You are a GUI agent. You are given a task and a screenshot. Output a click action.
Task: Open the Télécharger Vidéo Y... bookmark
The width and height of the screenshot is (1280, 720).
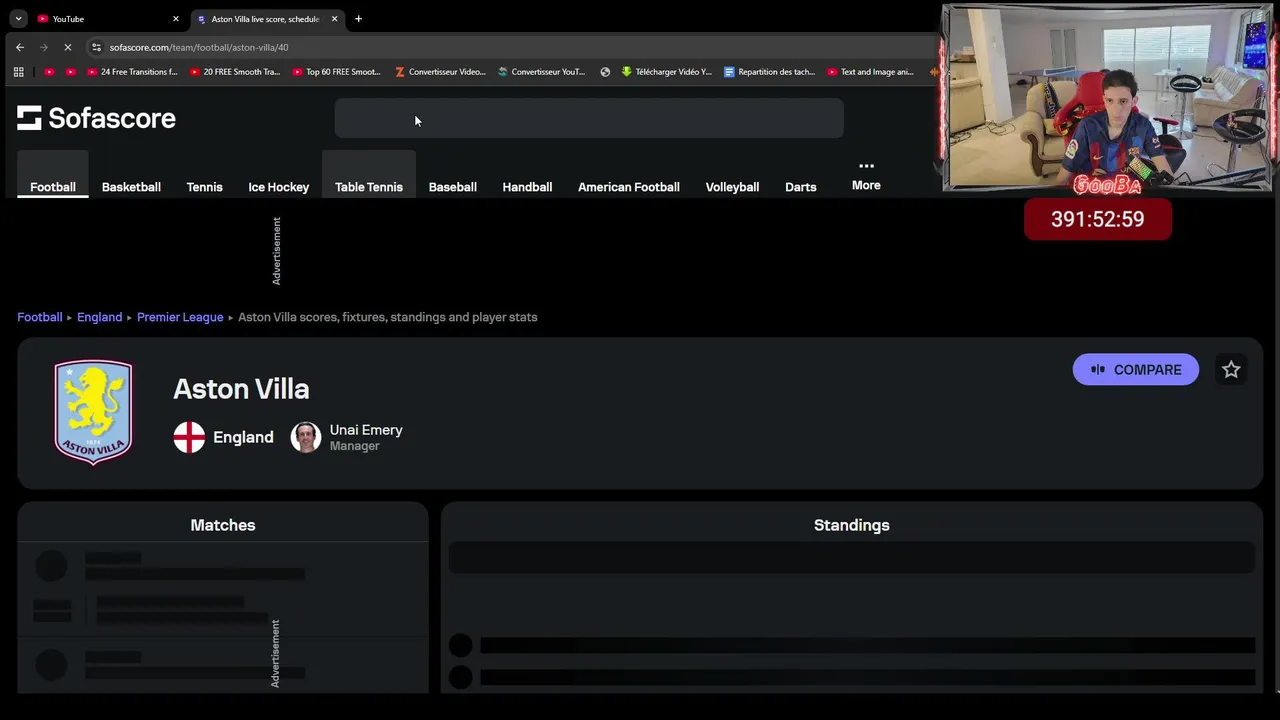(667, 72)
